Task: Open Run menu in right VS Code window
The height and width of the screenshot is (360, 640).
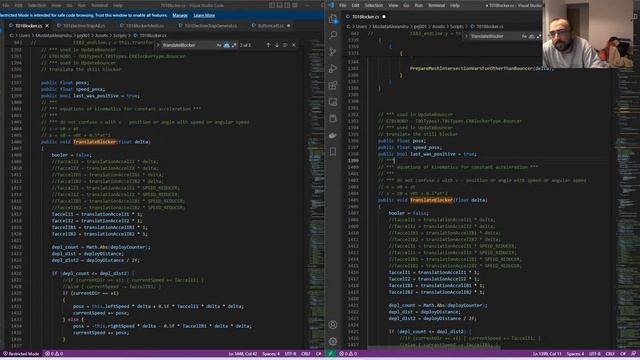Action: (418, 5)
